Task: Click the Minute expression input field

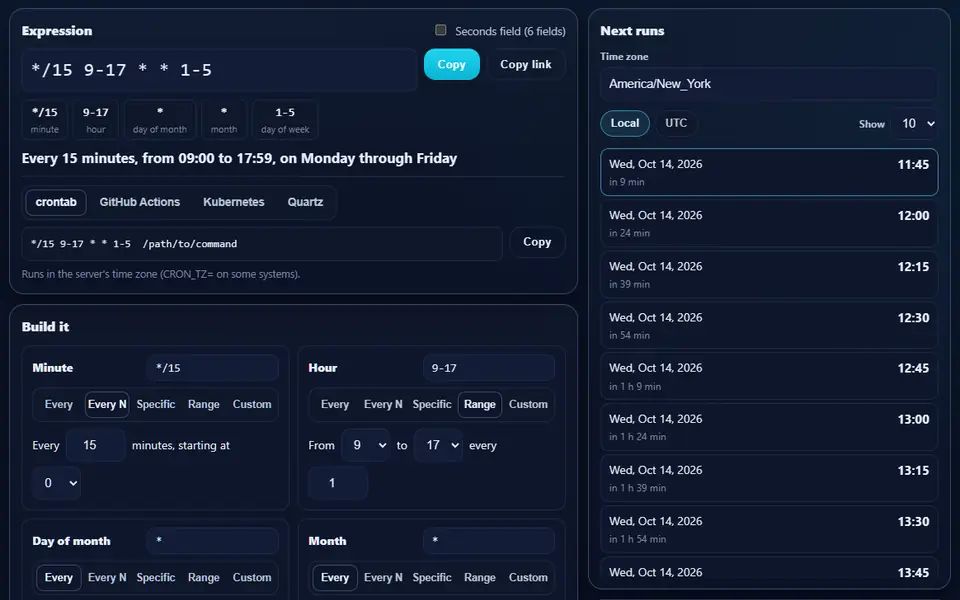Action: [x=212, y=368]
